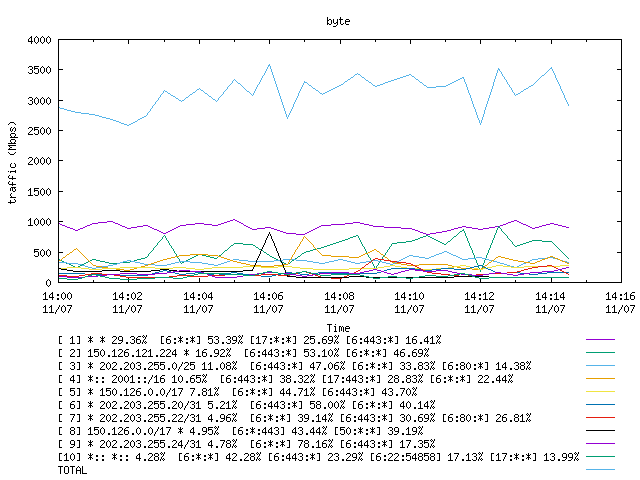Viewport: 640px width, 480px height.
Task: Click green line sample for legend row [10]
Action: pos(600,457)
